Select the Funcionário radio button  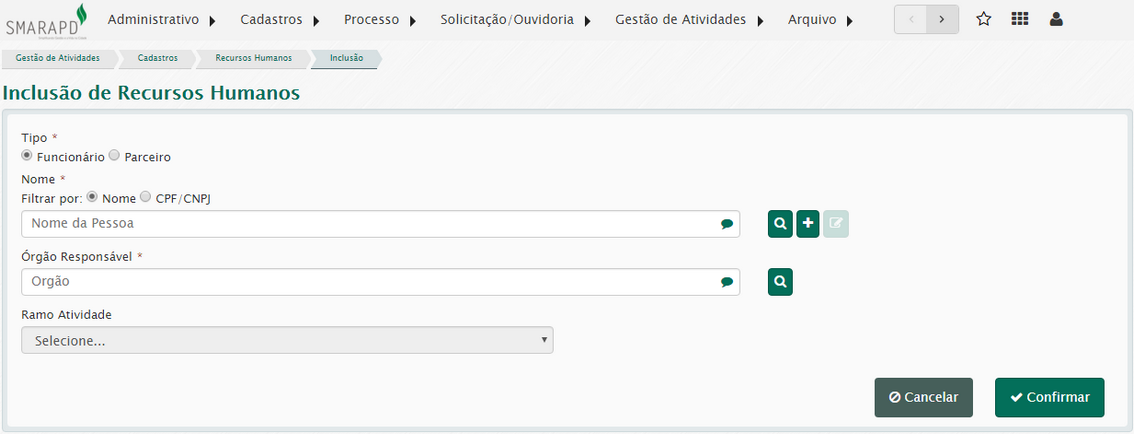(27, 156)
